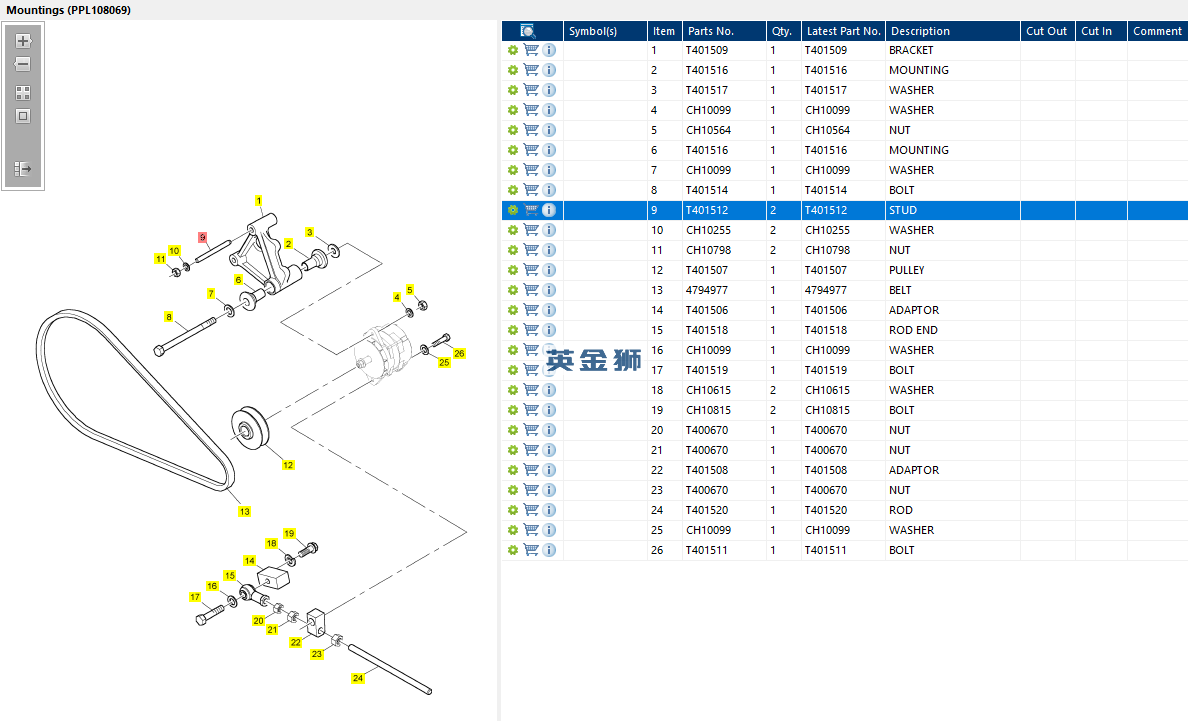
Task: Select part number T401509 cell
Action: 707,50
